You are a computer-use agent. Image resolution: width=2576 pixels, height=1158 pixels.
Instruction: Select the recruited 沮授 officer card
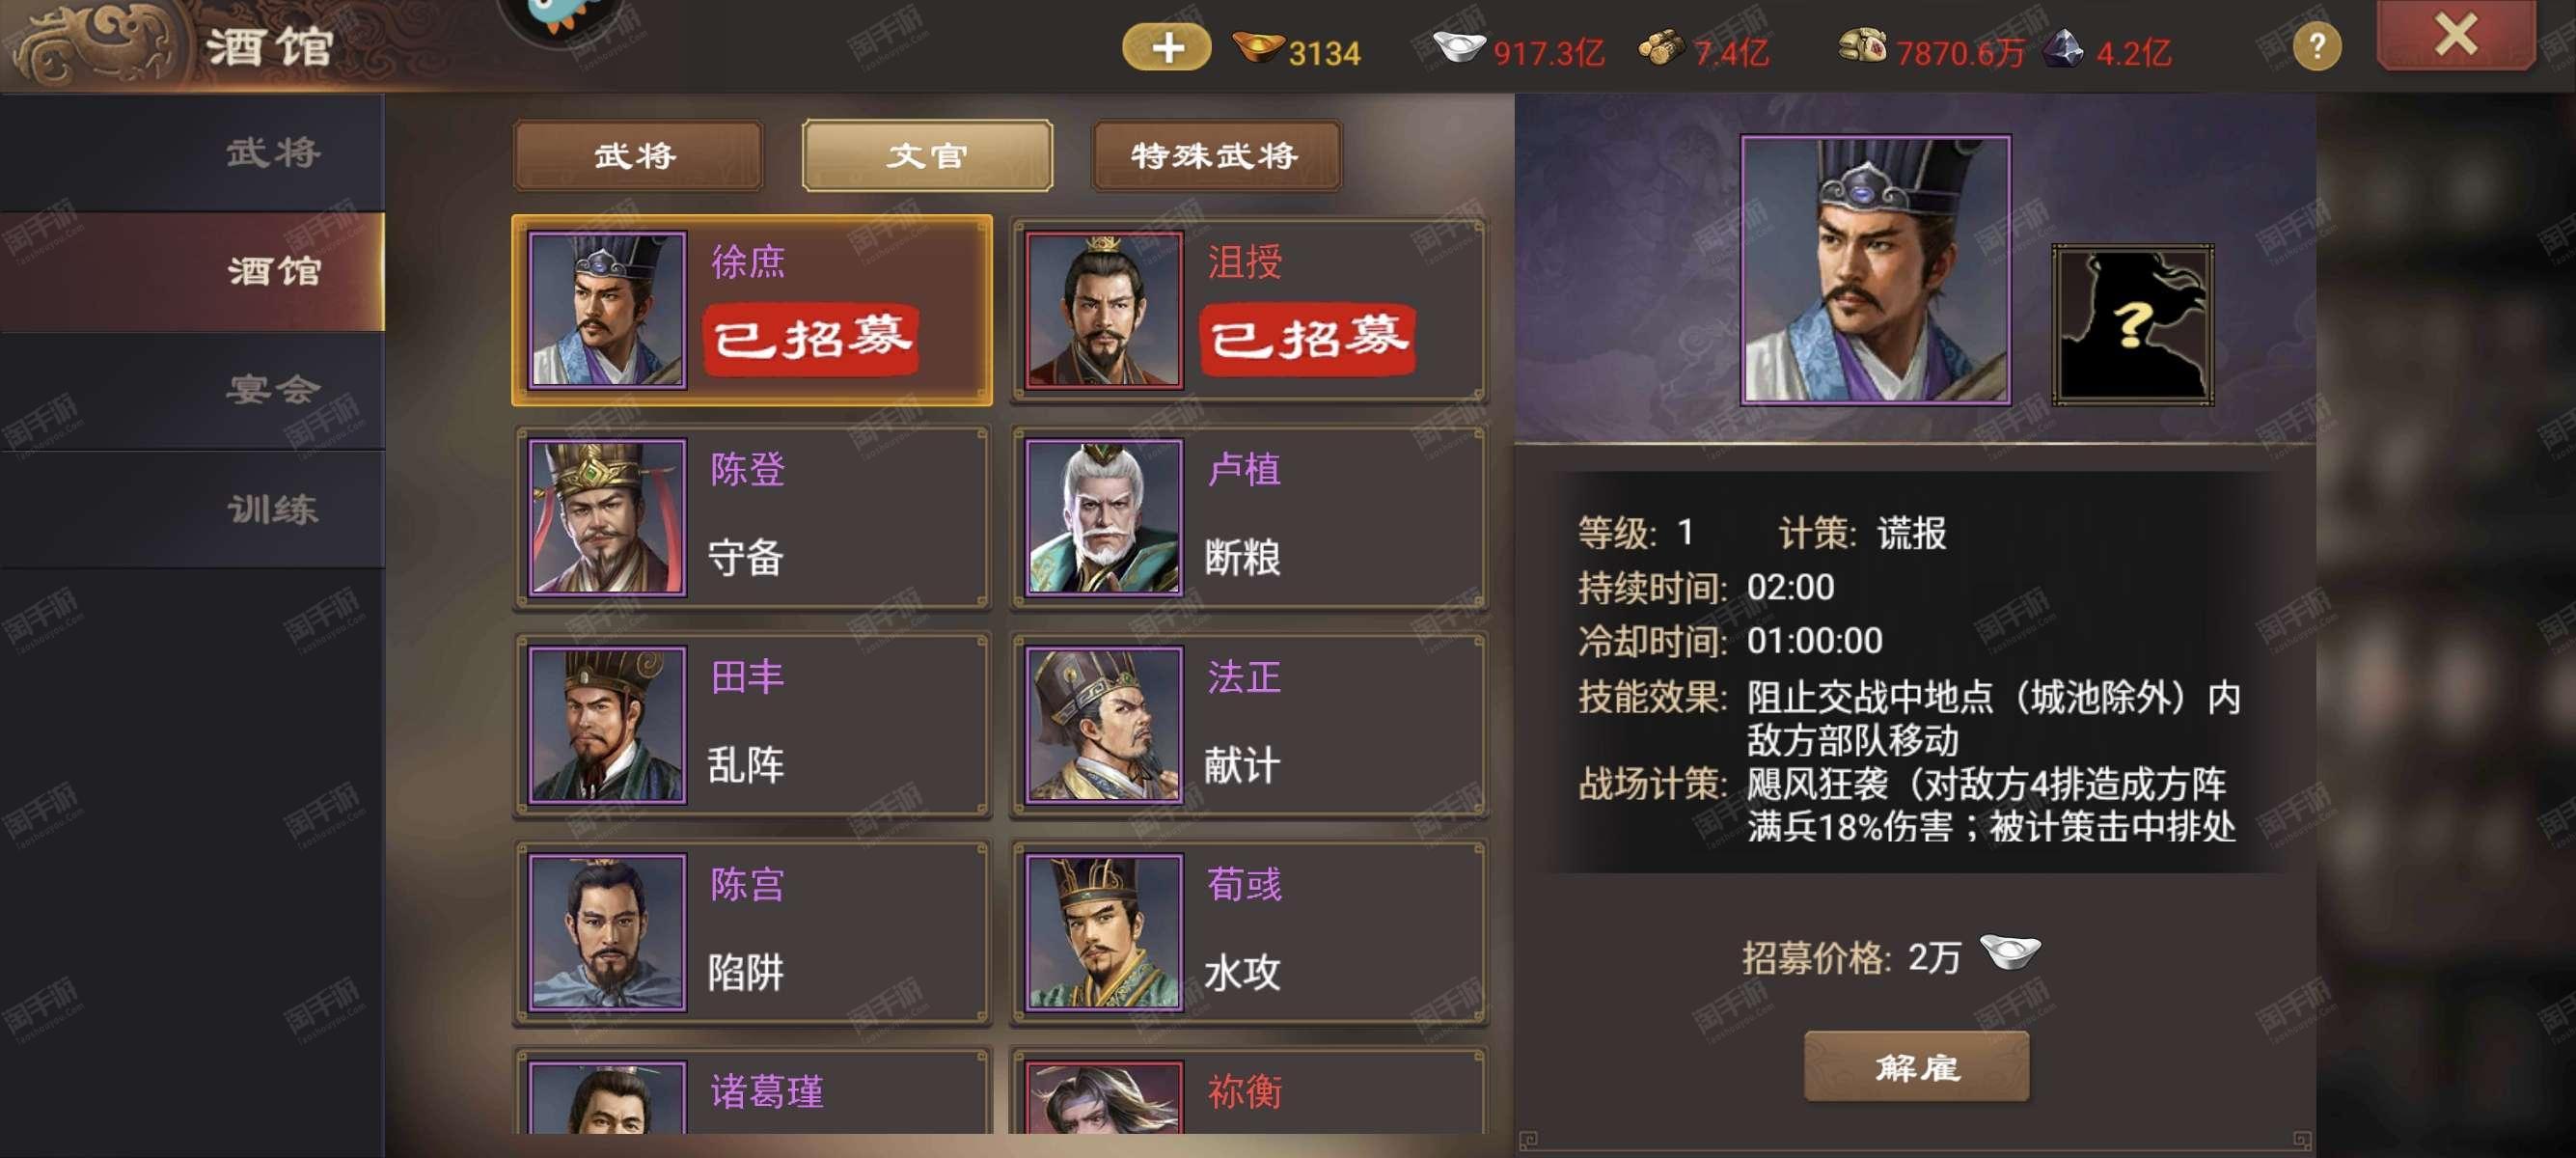pyautogui.click(x=1248, y=310)
